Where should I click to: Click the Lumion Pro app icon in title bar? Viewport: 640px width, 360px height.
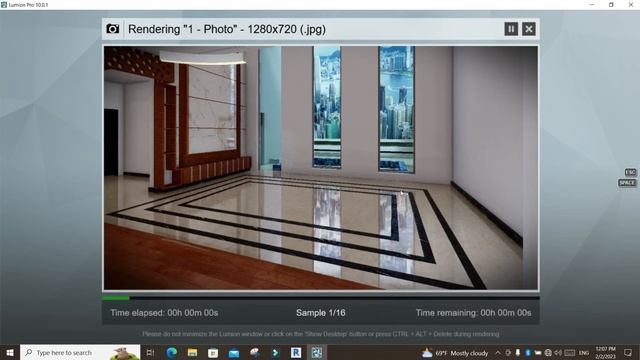point(4,4)
